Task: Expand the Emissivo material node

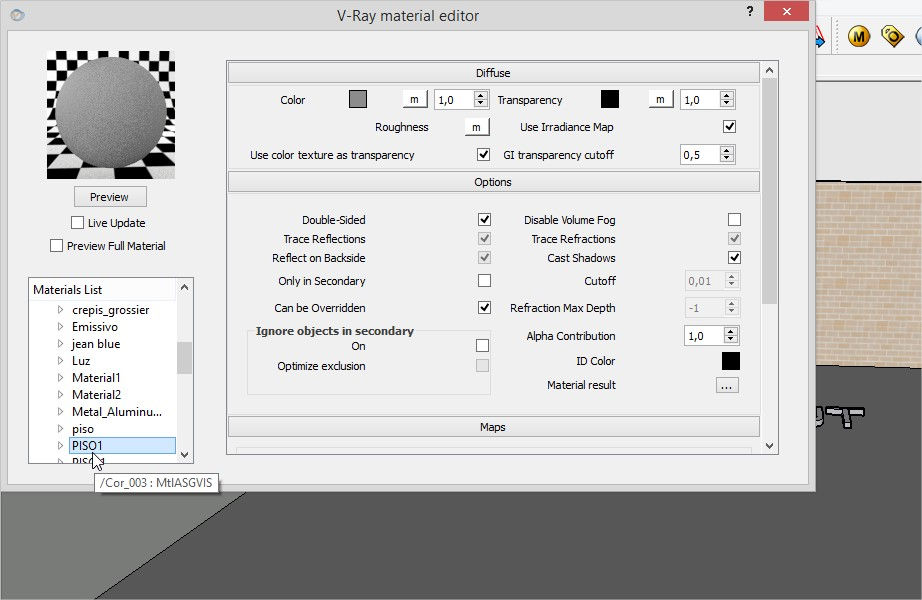Action: click(x=60, y=326)
